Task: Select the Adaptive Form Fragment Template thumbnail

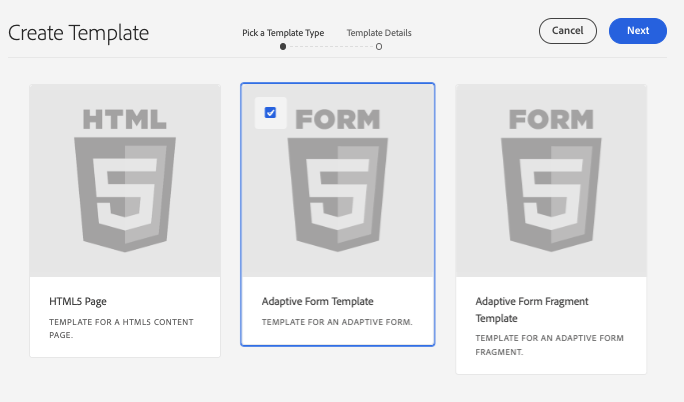Action: (551, 181)
